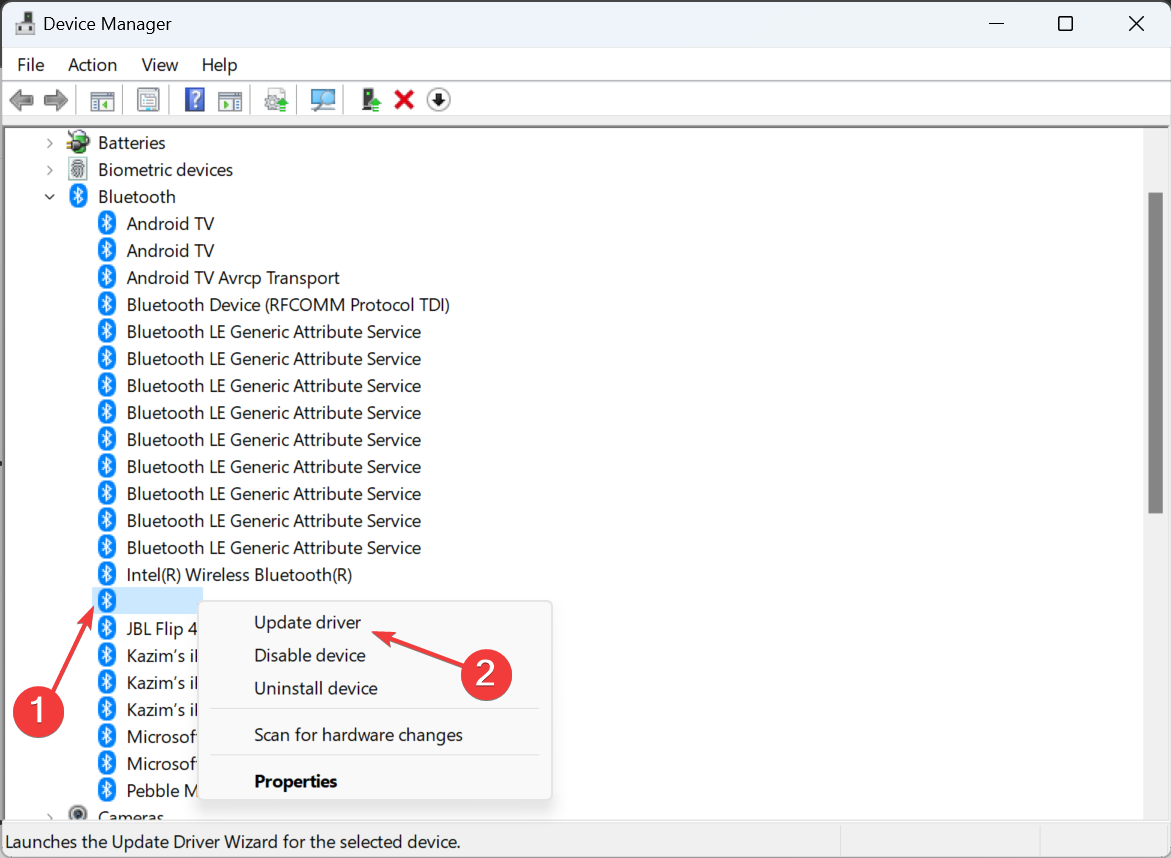Collapse the Bluetooth category
Image resolution: width=1171 pixels, height=858 pixels.
tap(49, 196)
